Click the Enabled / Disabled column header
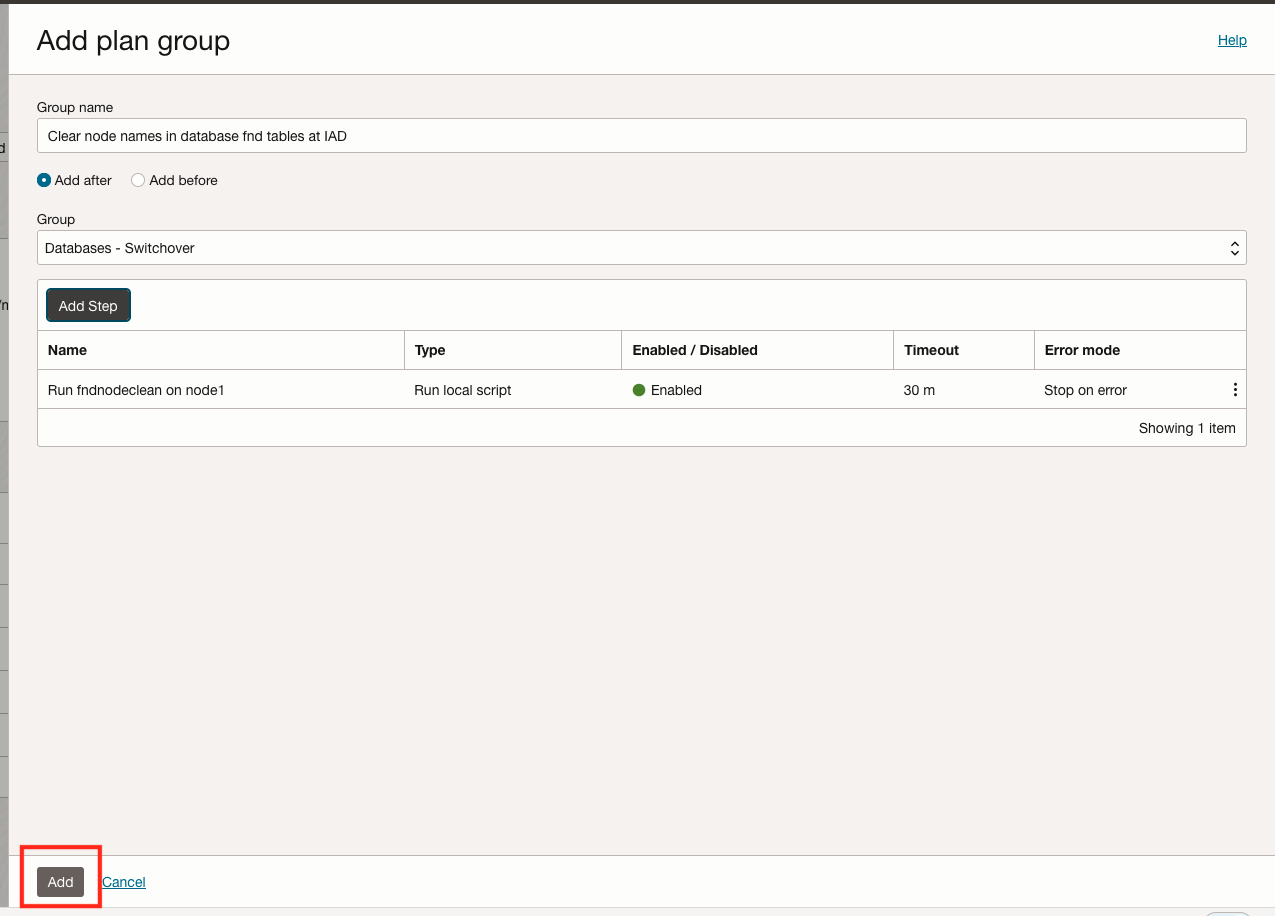The width and height of the screenshot is (1275, 916). pyautogui.click(x=757, y=350)
